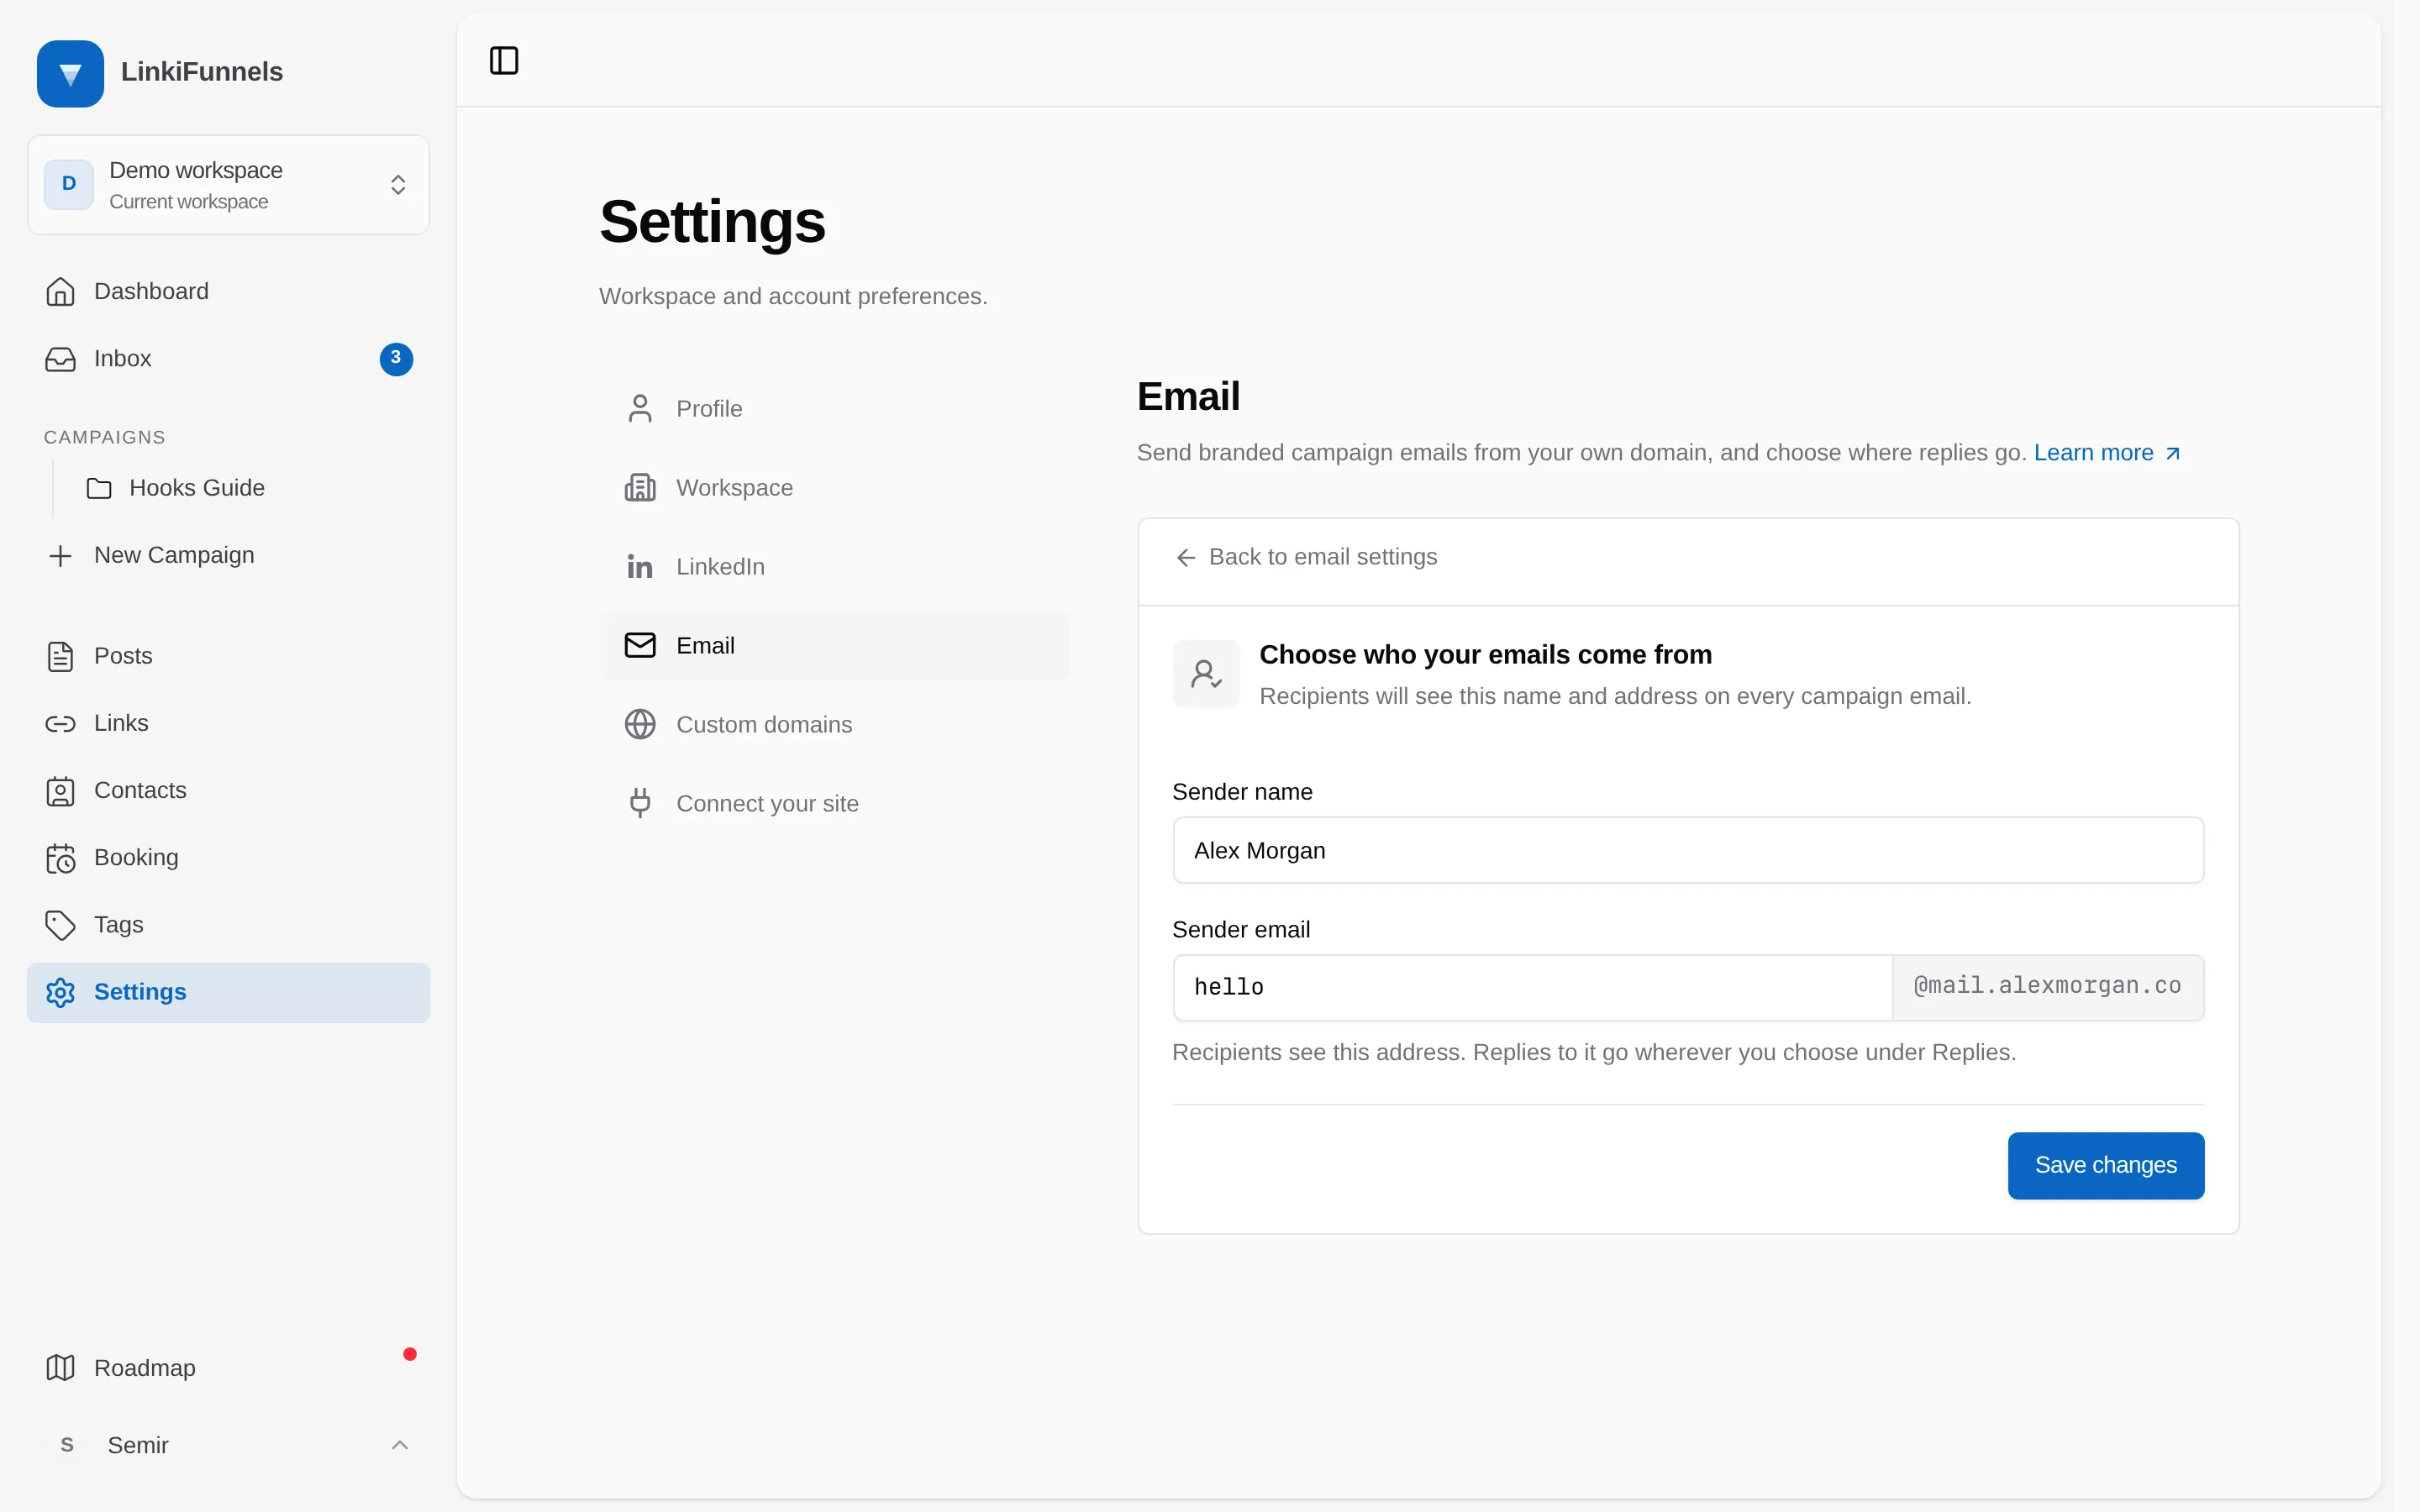Open the Workspace settings tab
Viewport: 2420px width, 1512px height.
(834, 488)
